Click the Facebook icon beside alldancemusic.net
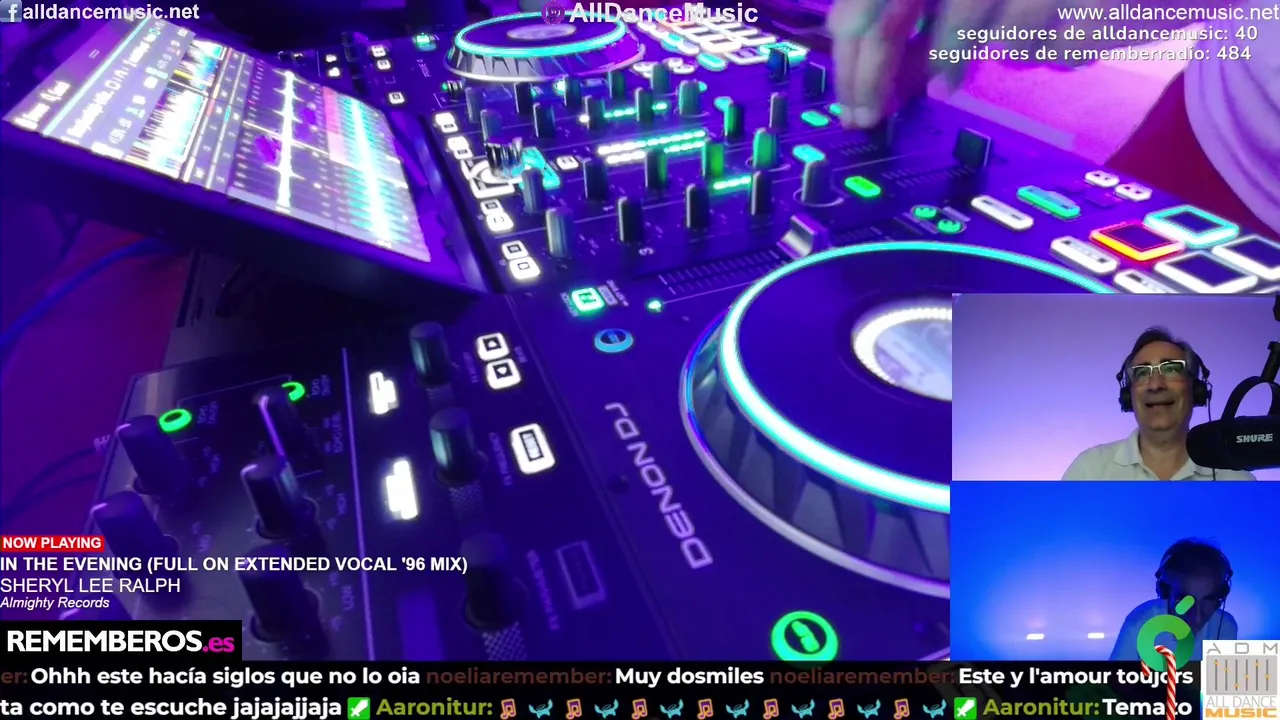The width and height of the screenshot is (1280, 720). [x=11, y=12]
